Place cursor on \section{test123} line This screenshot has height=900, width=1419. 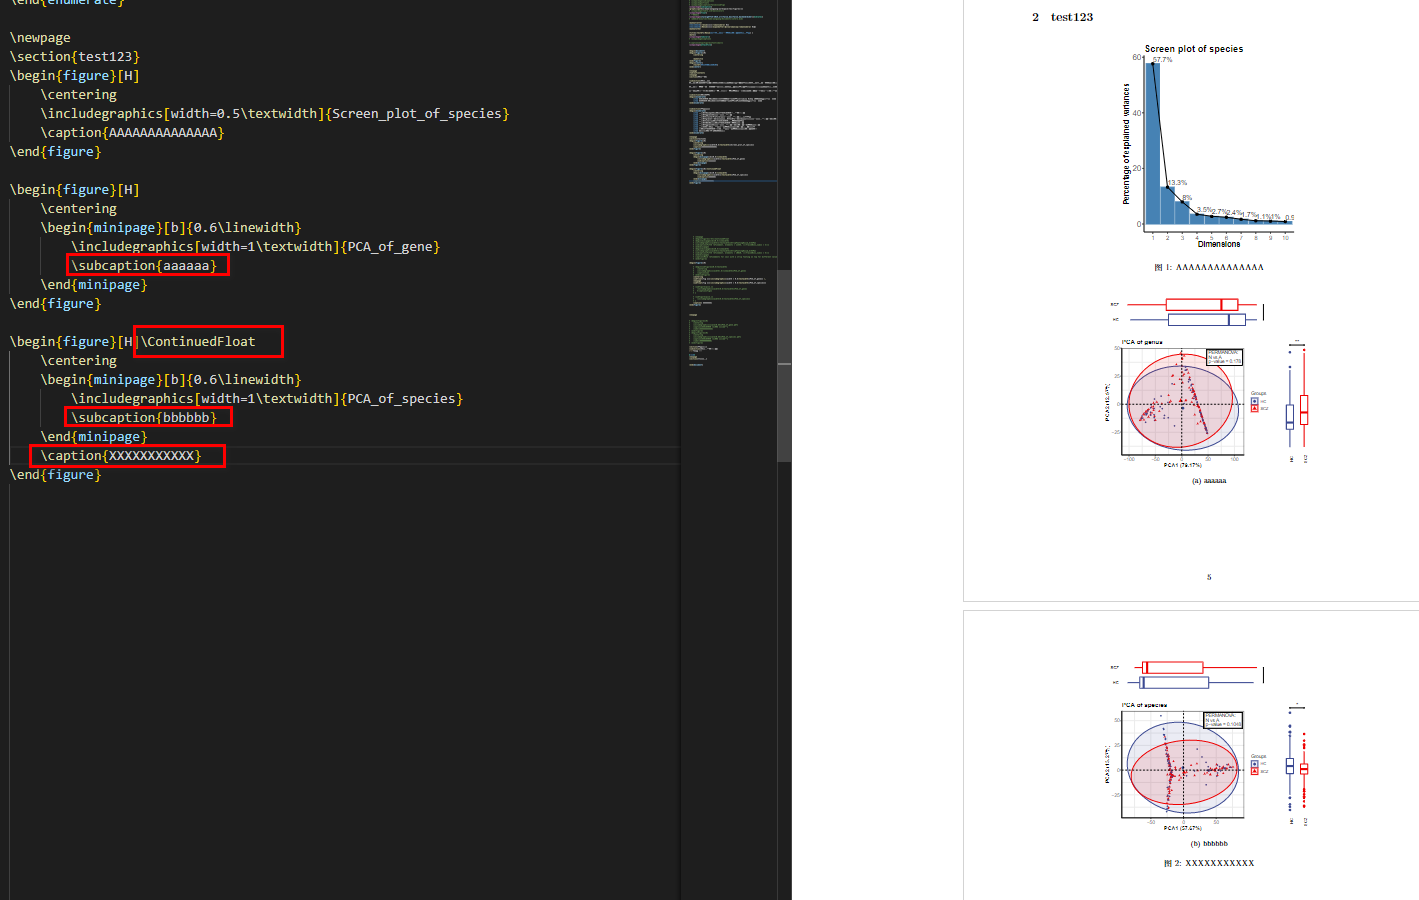coord(75,56)
